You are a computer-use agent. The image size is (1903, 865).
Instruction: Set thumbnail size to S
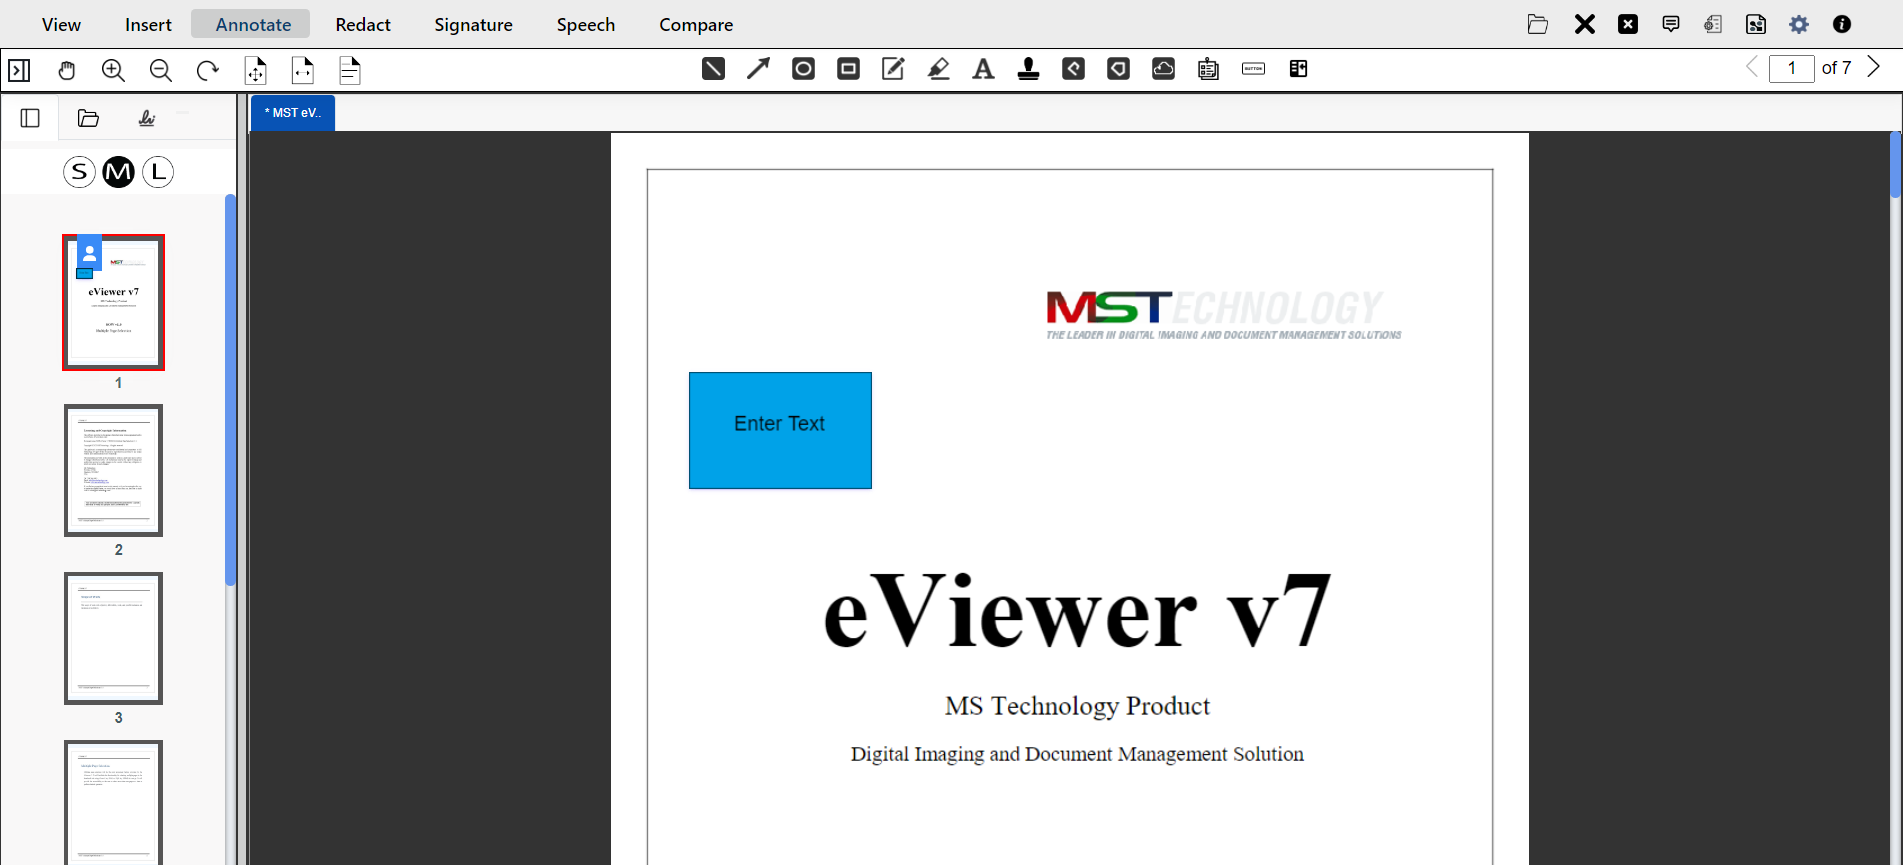pos(79,172)
